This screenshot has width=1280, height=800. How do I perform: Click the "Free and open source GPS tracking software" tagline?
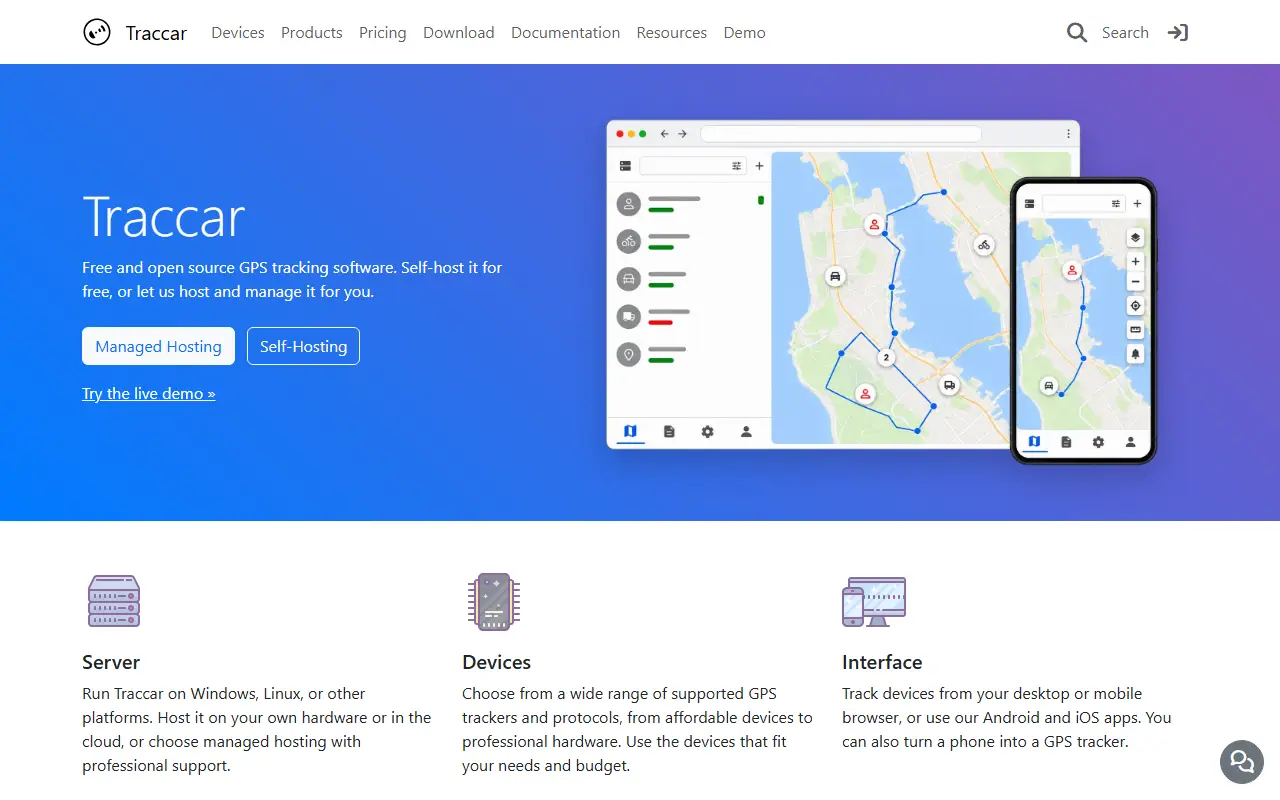coord(292,280)
